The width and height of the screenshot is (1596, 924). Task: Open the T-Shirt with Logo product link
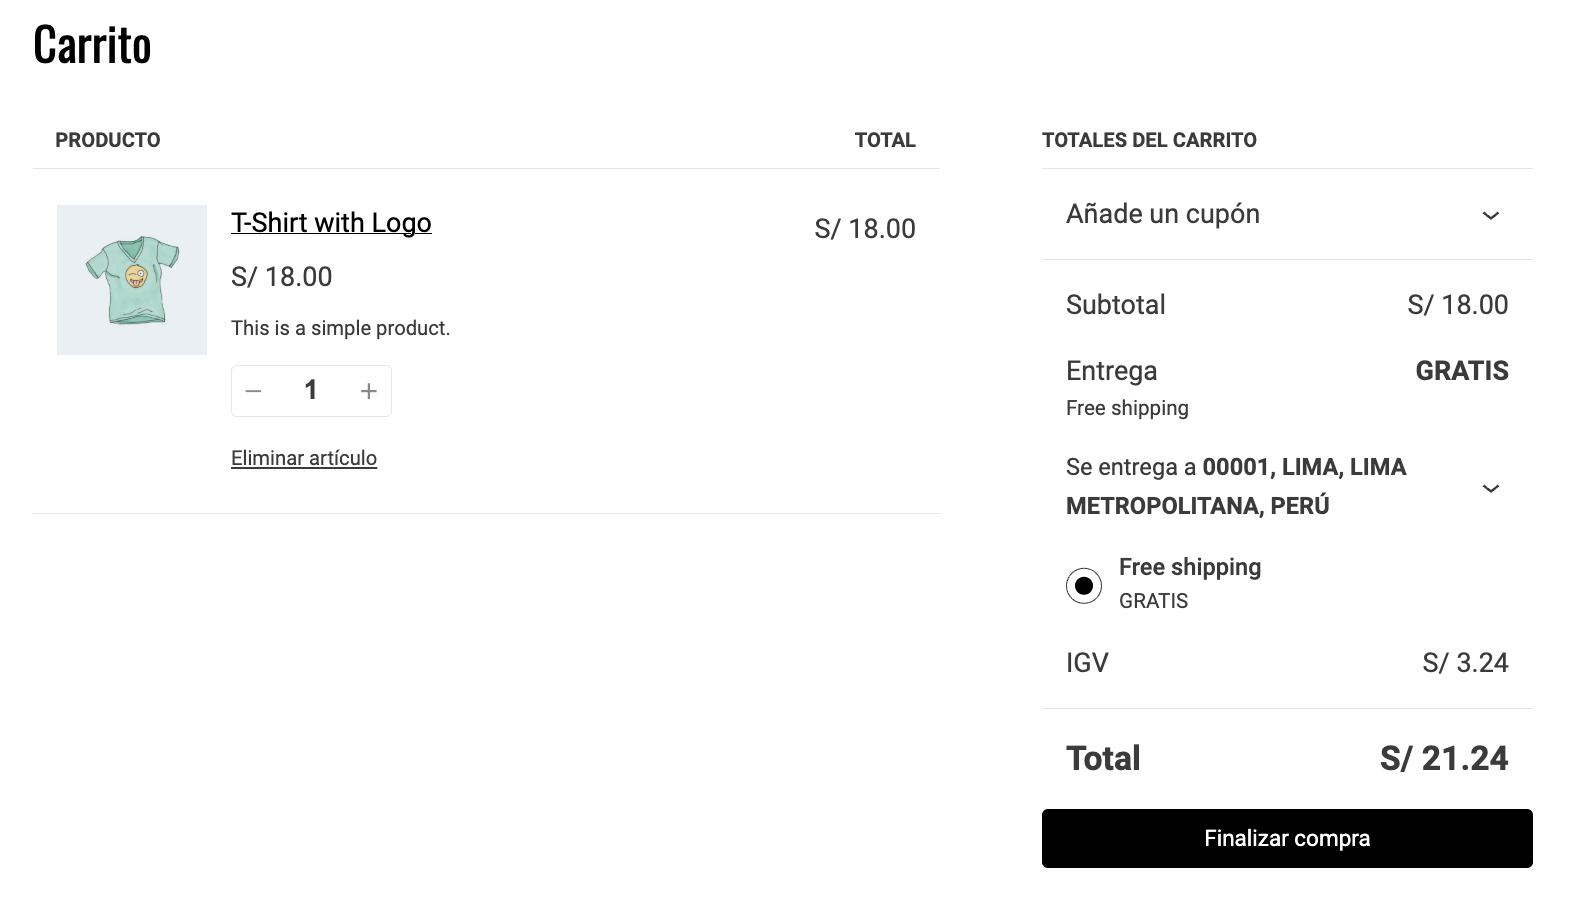[x=331, y=223]
